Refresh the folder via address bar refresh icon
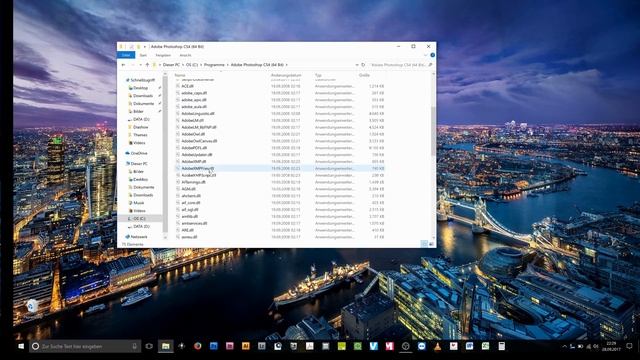The image size is (640, 360). 363,65
